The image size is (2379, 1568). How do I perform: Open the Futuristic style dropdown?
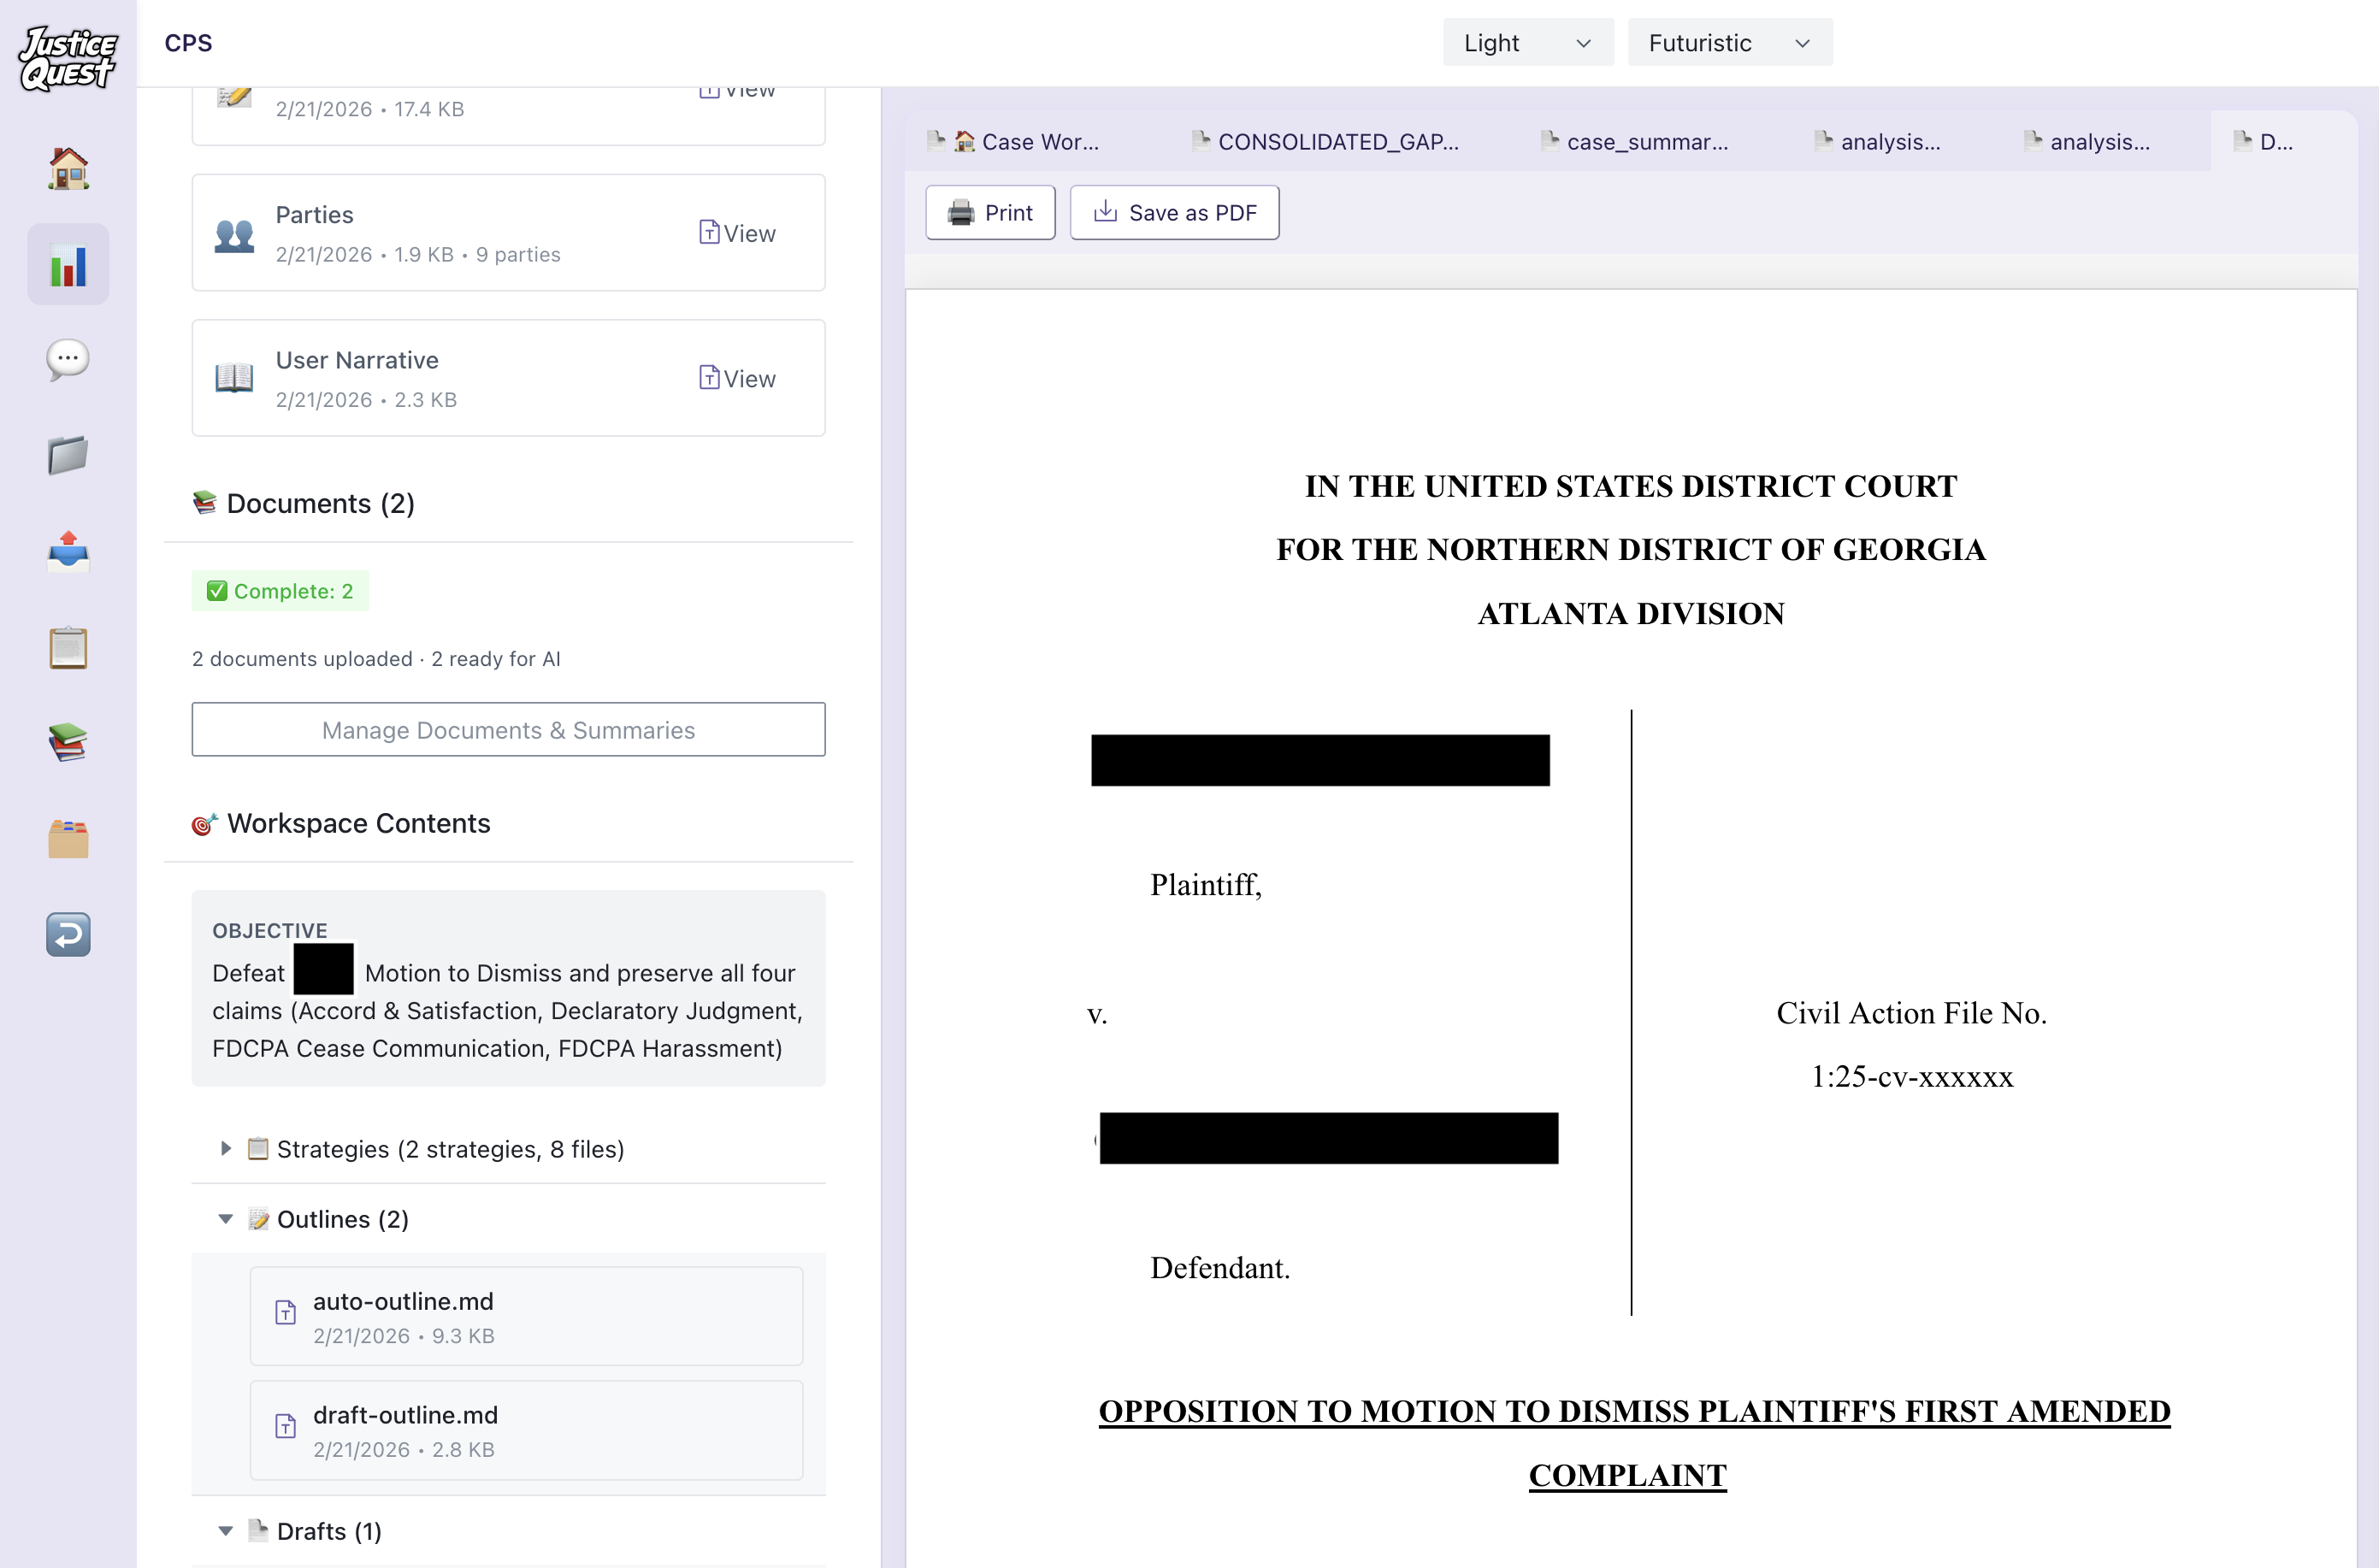[1729, 42]
